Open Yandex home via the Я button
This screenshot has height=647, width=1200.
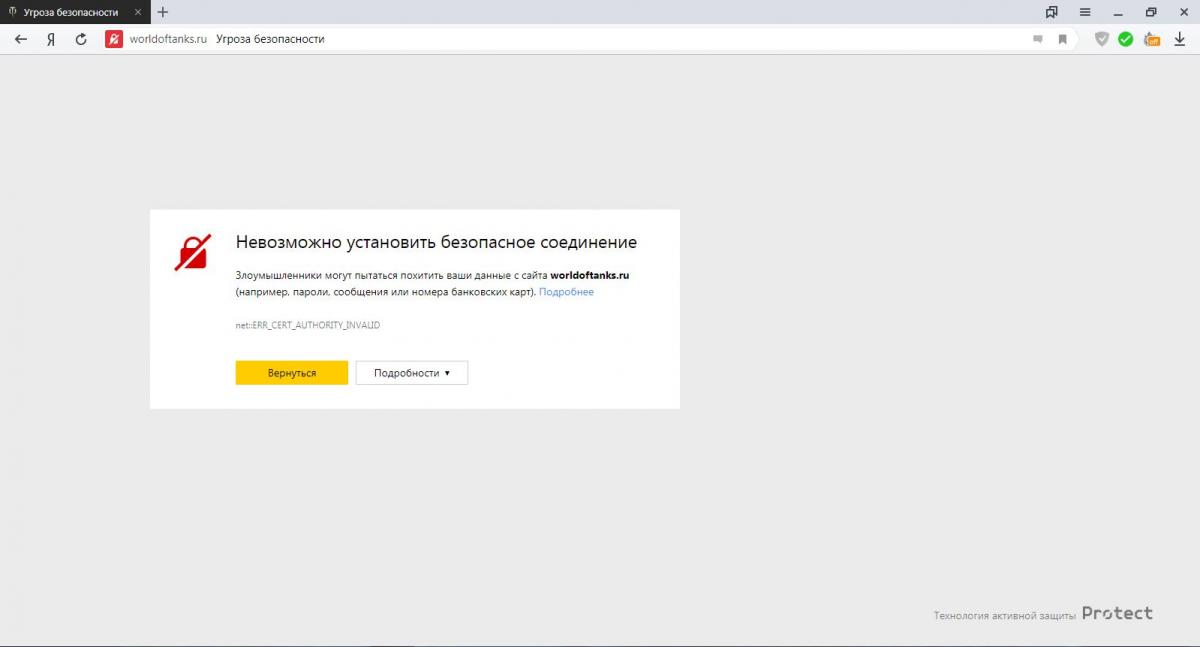[x=50, y=39]
